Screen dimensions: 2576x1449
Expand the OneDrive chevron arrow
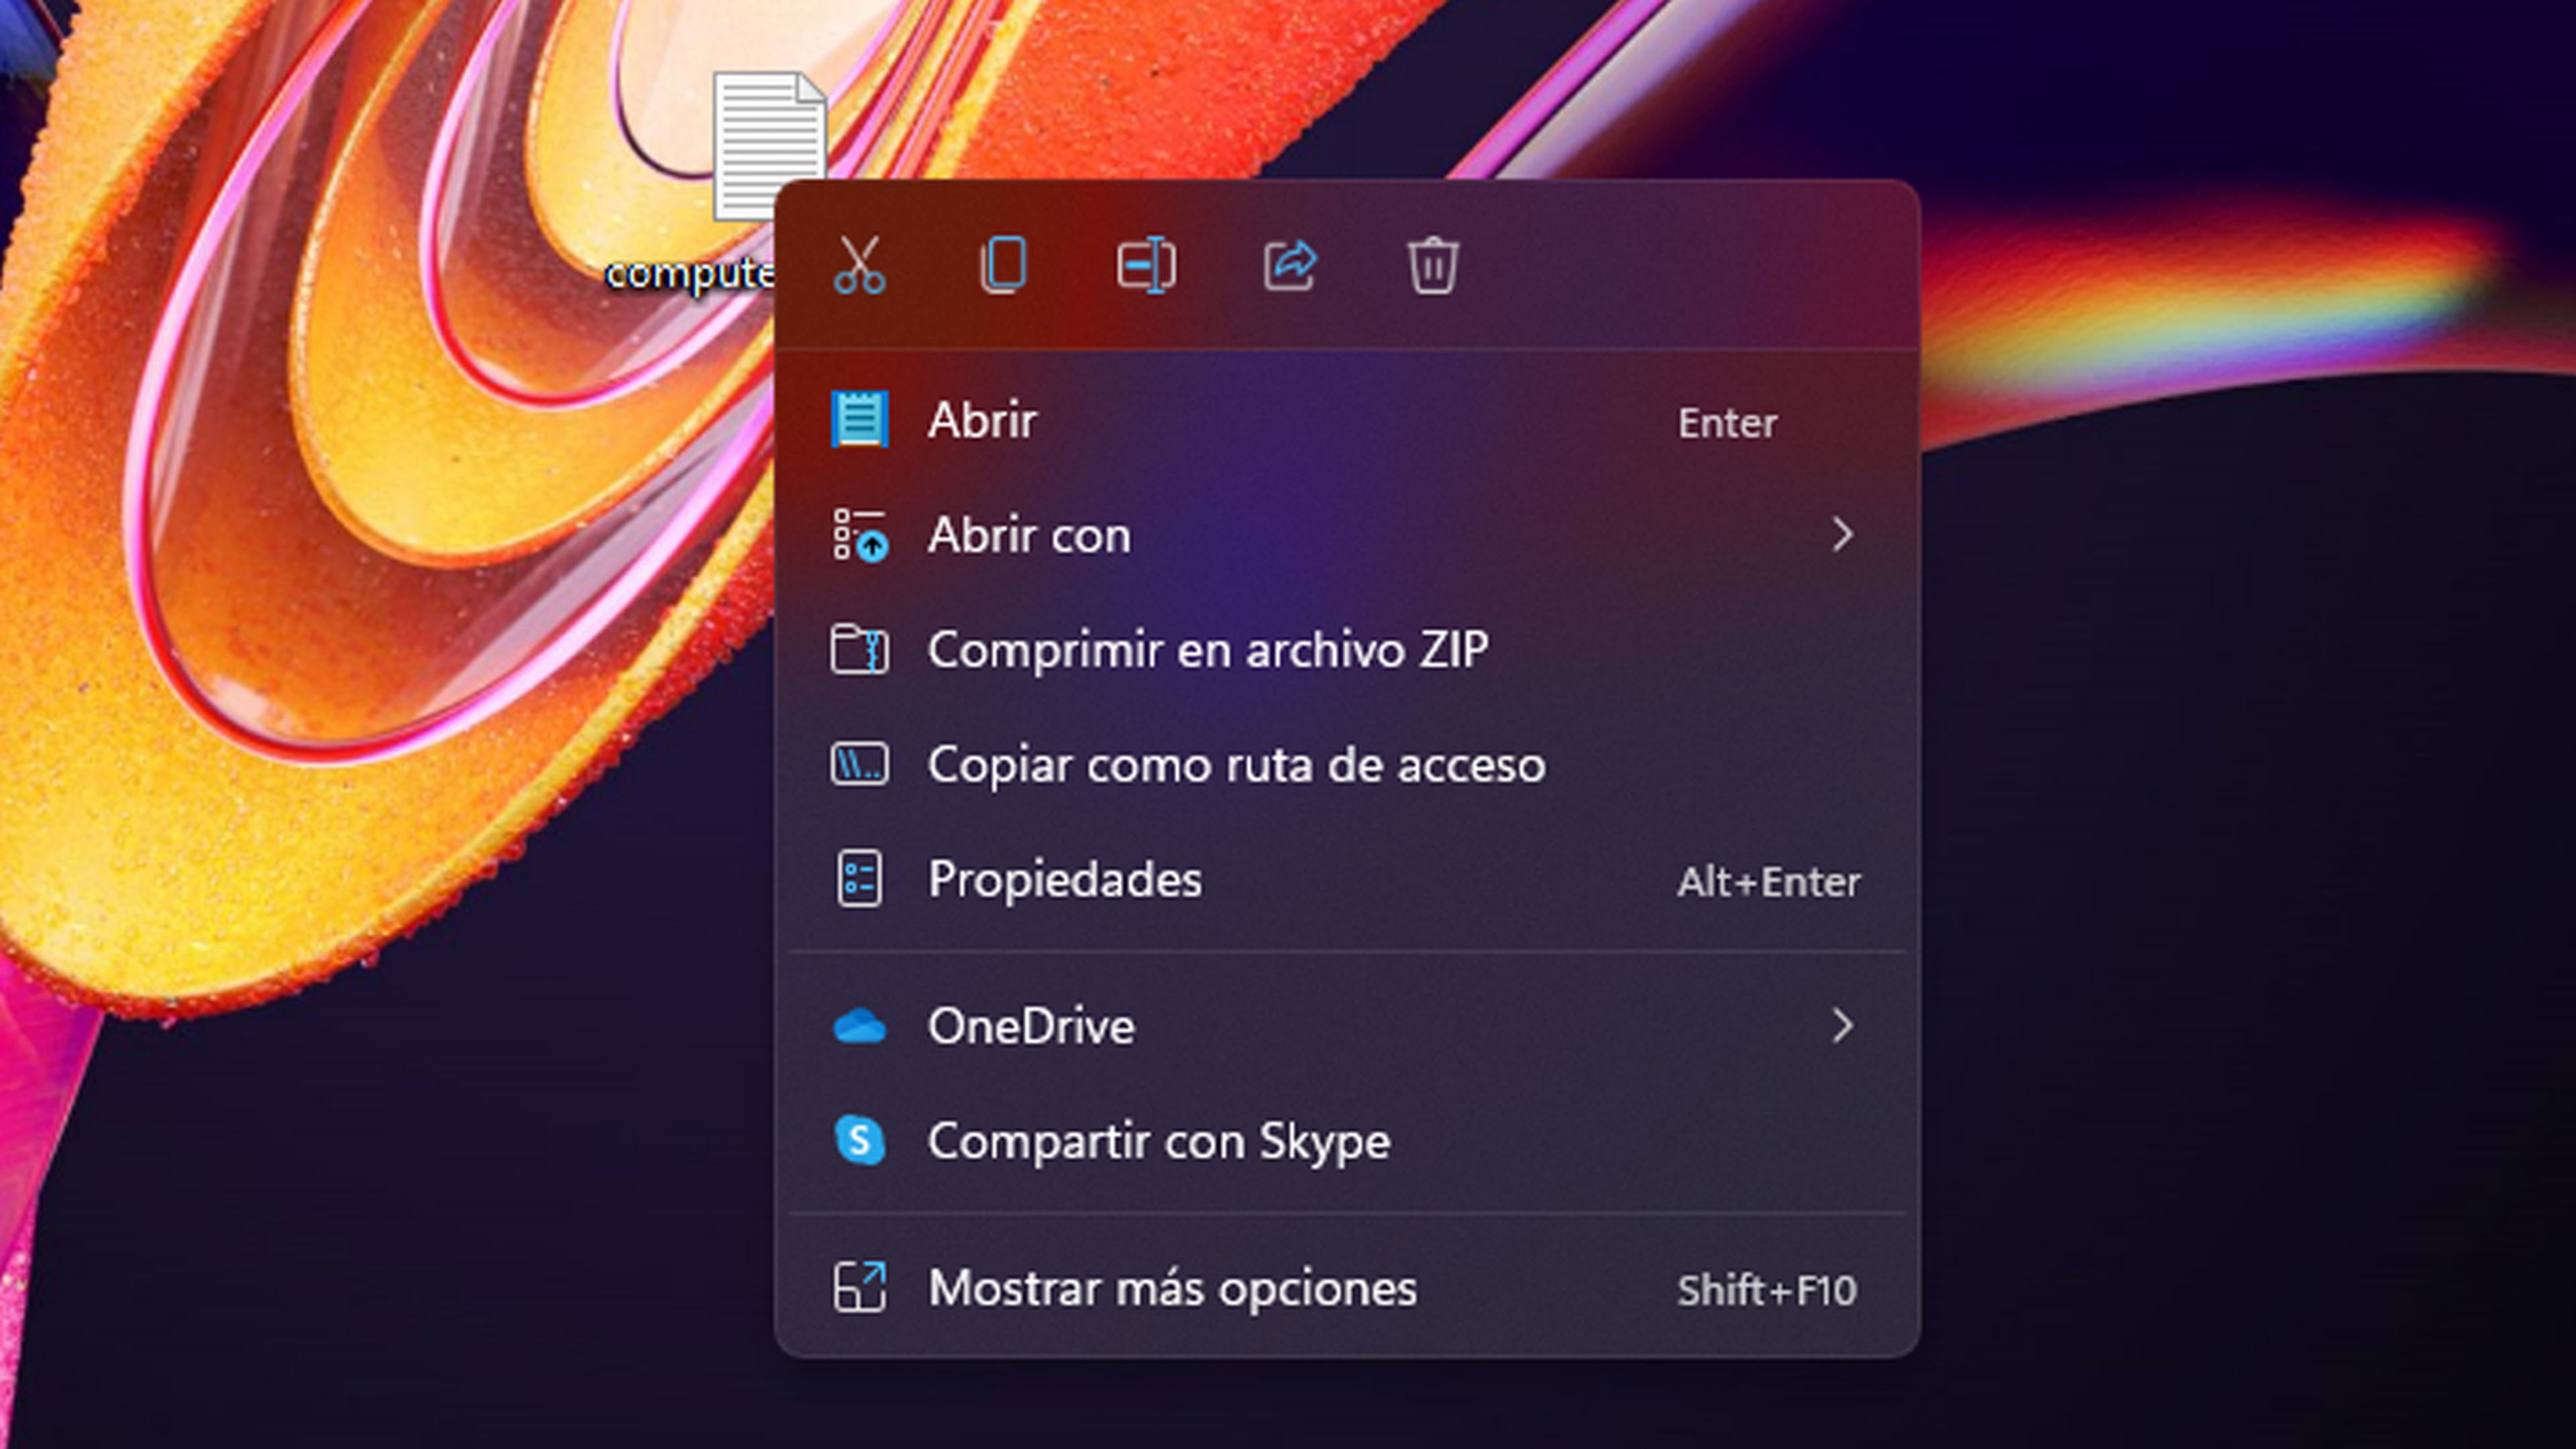1842,1026
